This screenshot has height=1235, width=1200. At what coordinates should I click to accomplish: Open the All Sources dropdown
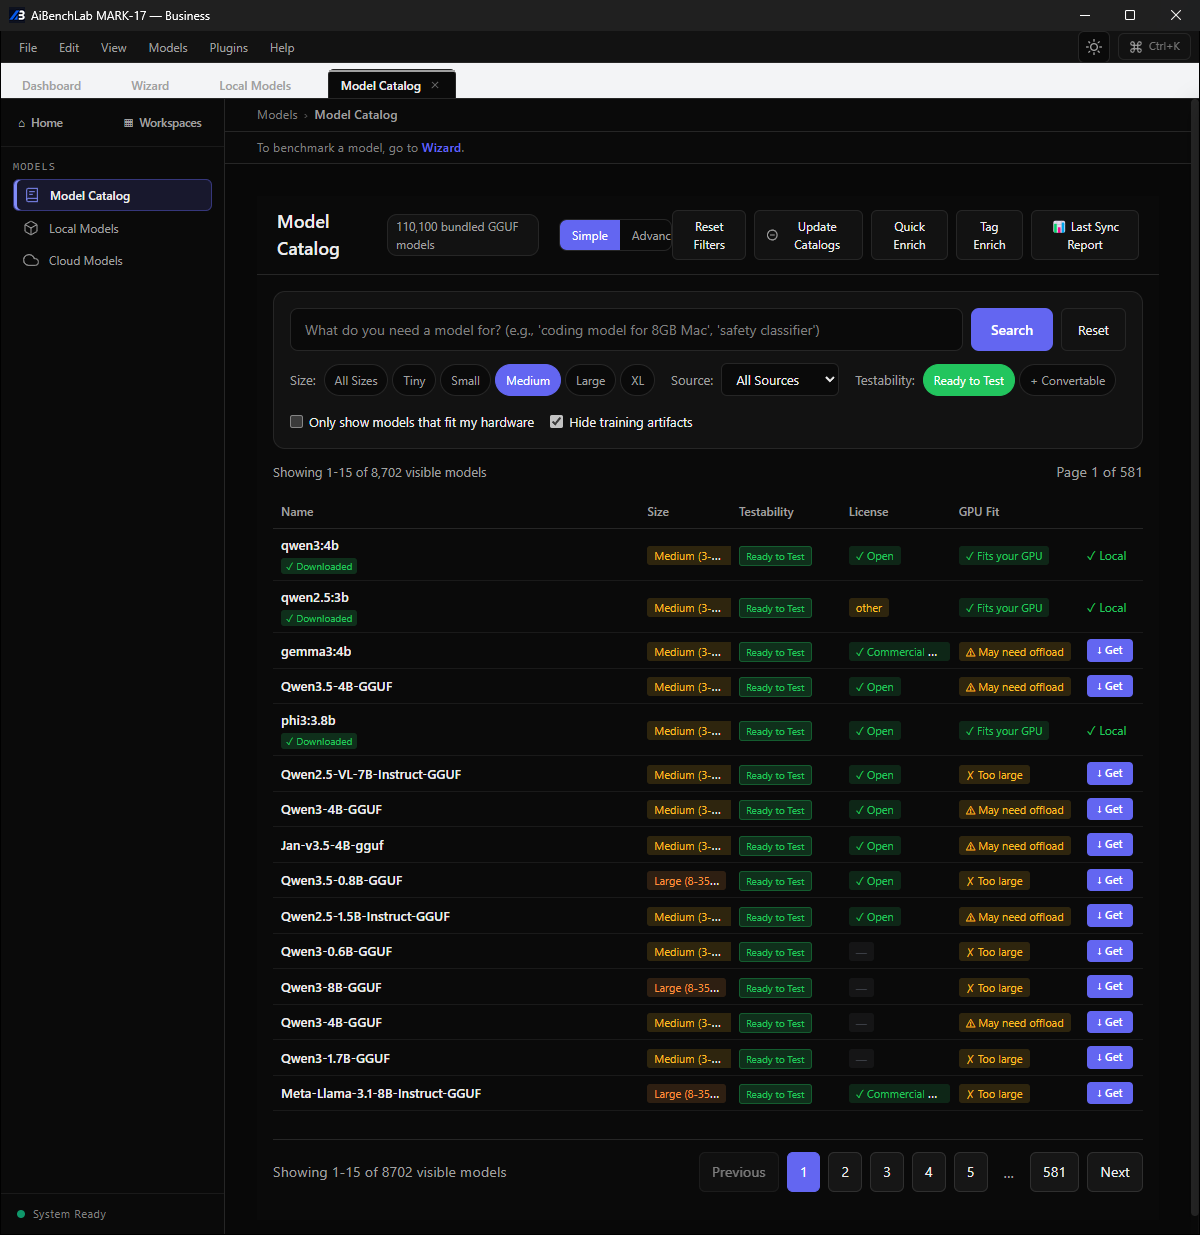(x=780, y=380)
